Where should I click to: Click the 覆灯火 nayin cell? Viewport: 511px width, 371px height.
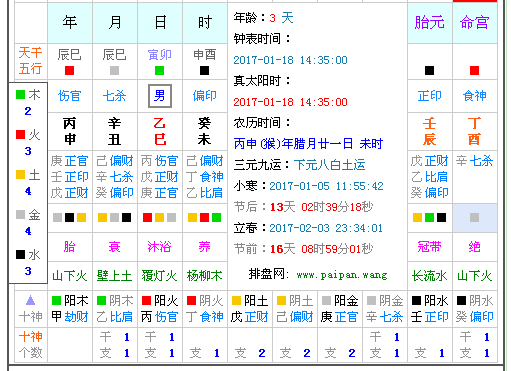point(160,276)
